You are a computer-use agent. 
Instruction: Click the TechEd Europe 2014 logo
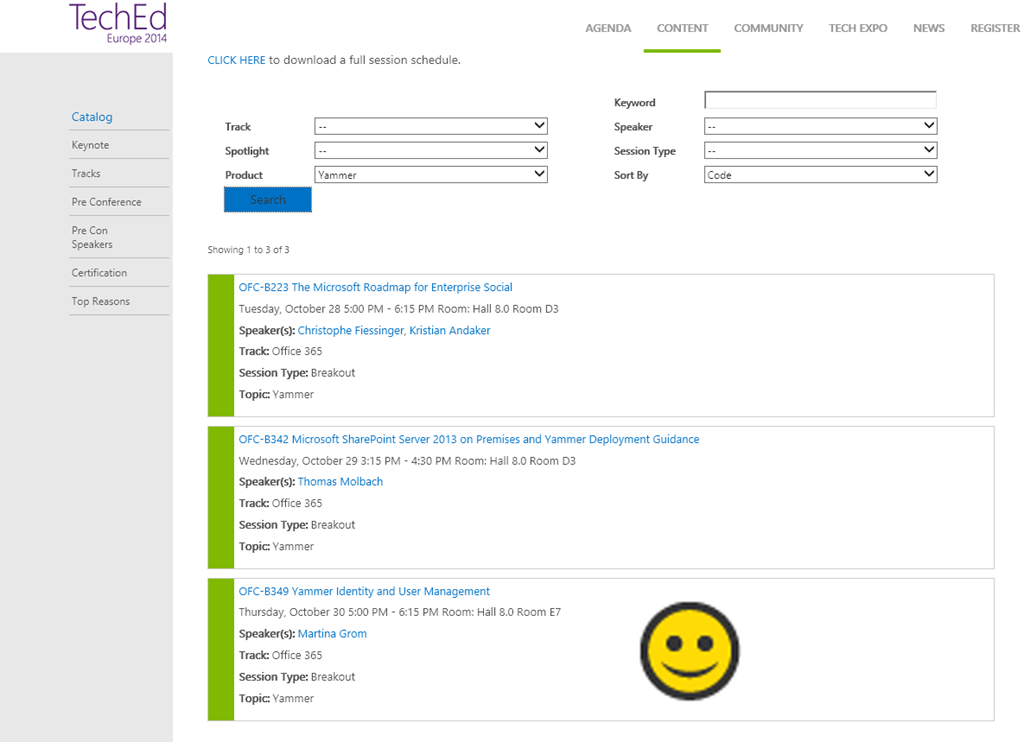coord(118,24)
